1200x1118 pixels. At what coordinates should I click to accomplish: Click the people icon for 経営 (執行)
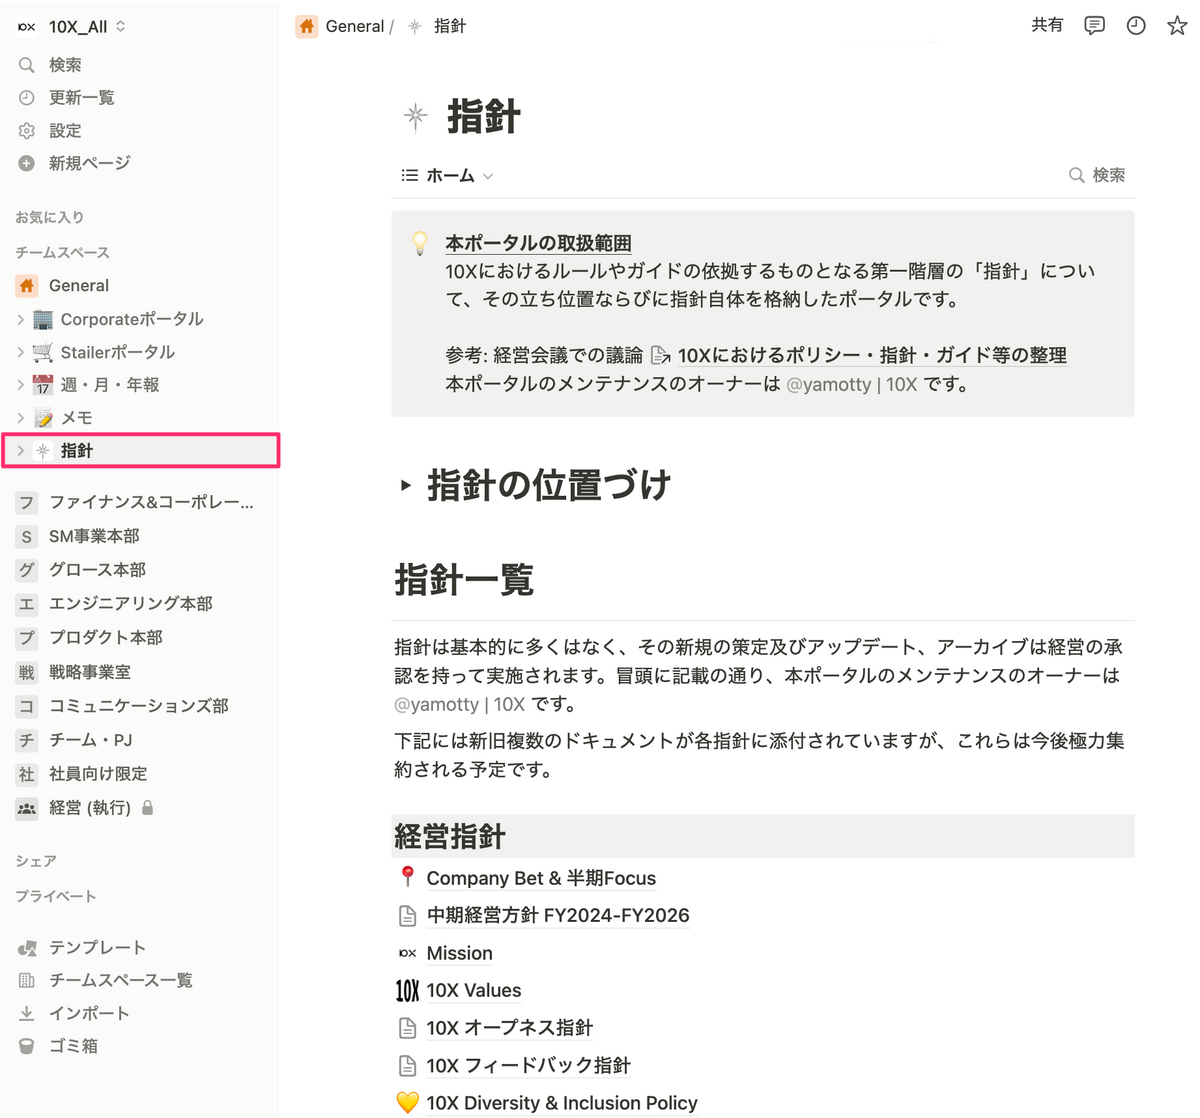(27, 808)
